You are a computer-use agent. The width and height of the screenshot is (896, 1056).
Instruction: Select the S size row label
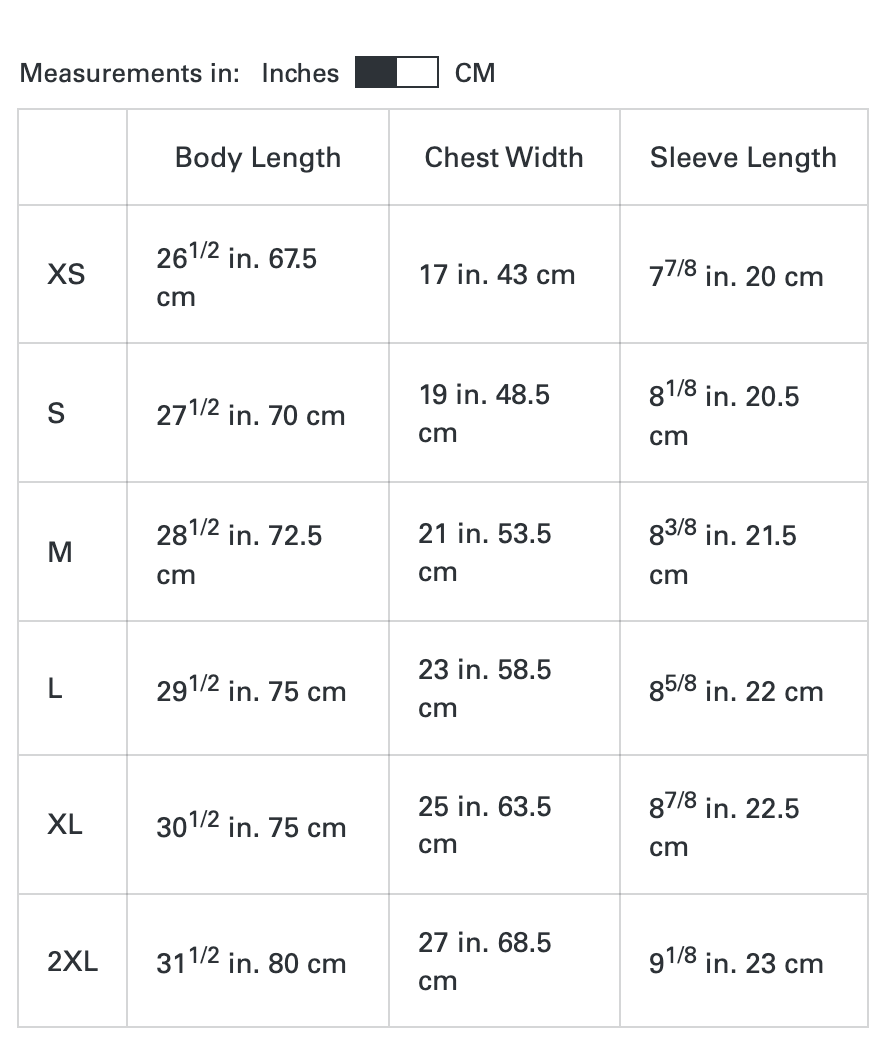pyautogui.click(x=57, y=413)
